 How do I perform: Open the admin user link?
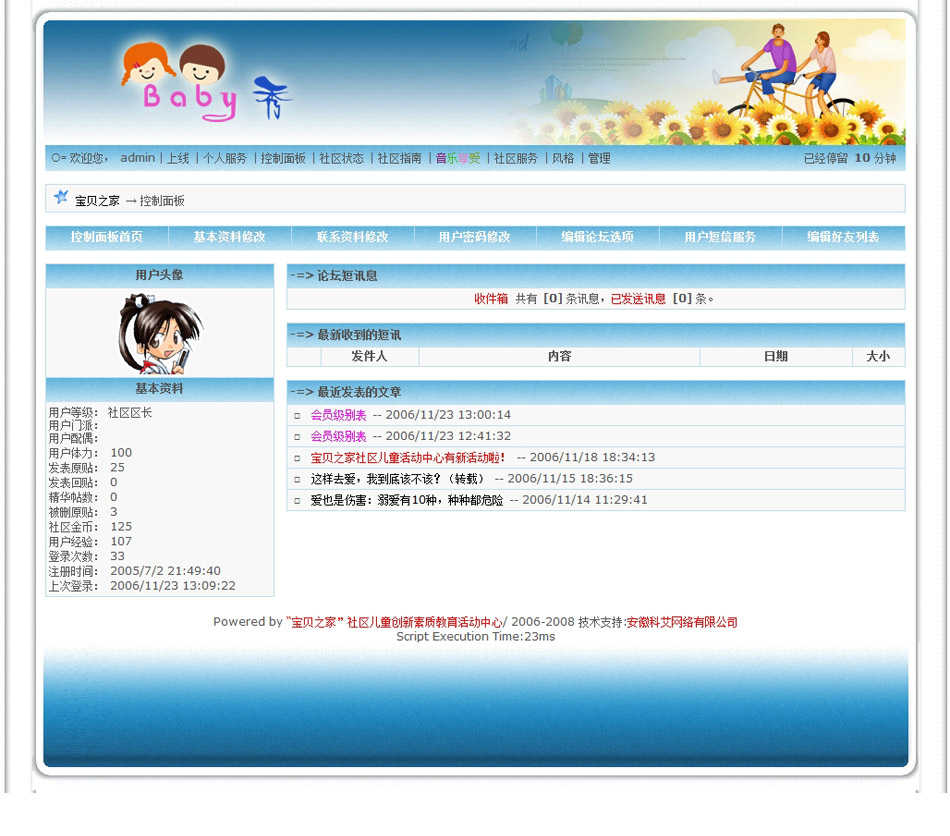click(x=138, y=158)
